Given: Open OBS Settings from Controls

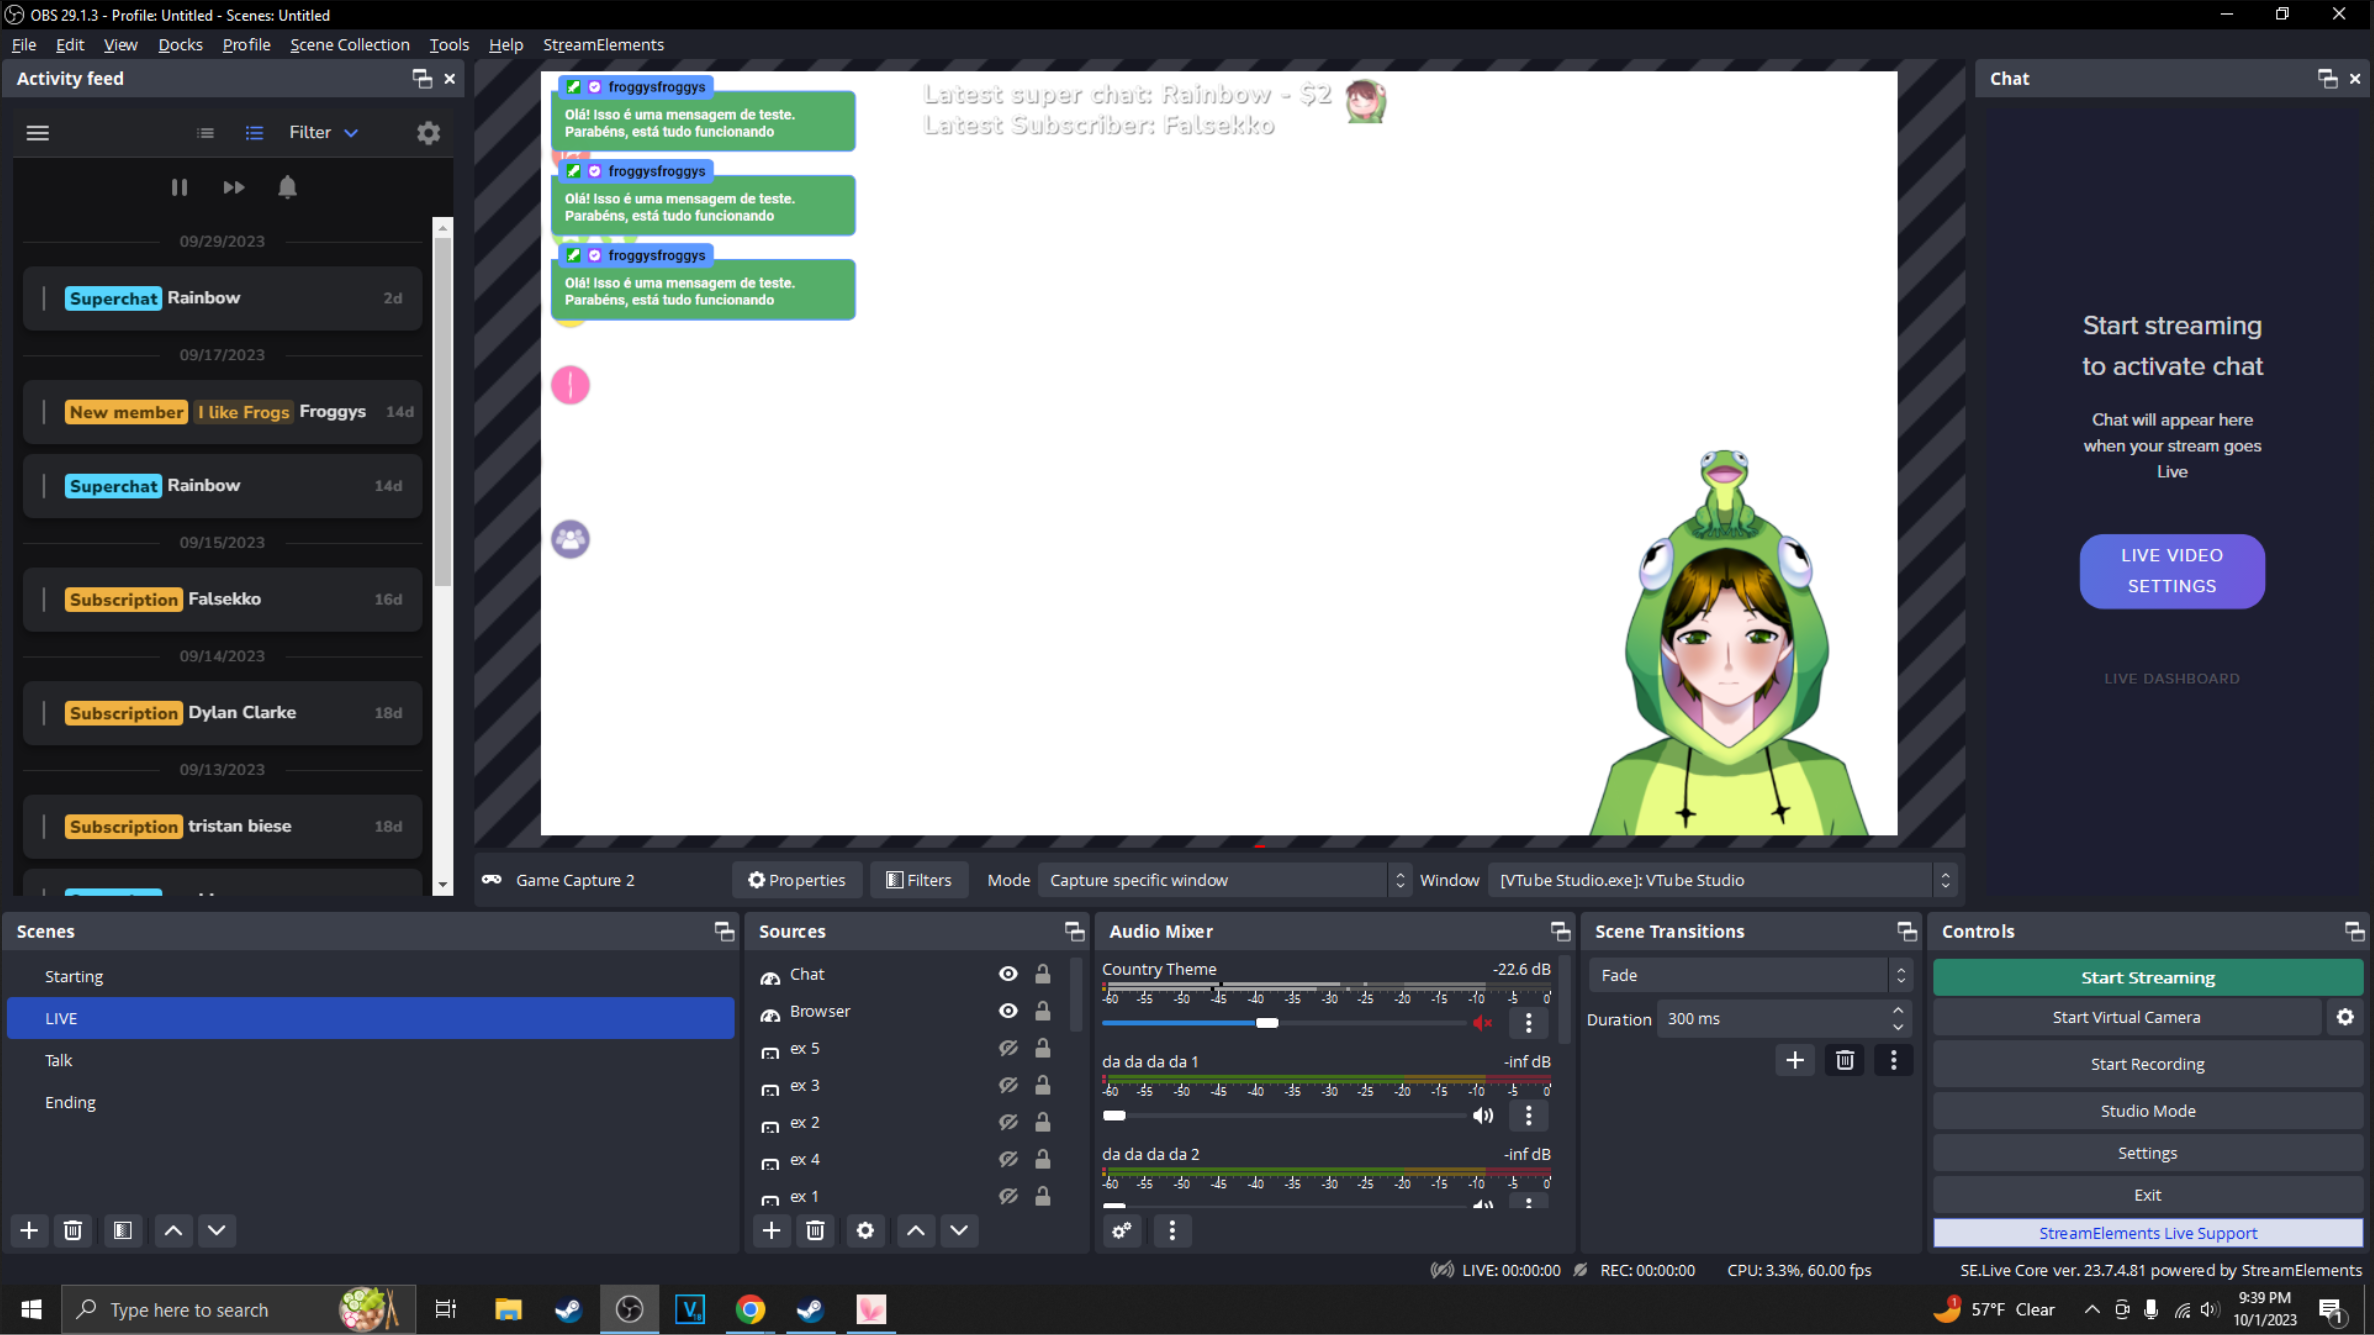Looking at the screenshot, I should coord(2147,1153).
